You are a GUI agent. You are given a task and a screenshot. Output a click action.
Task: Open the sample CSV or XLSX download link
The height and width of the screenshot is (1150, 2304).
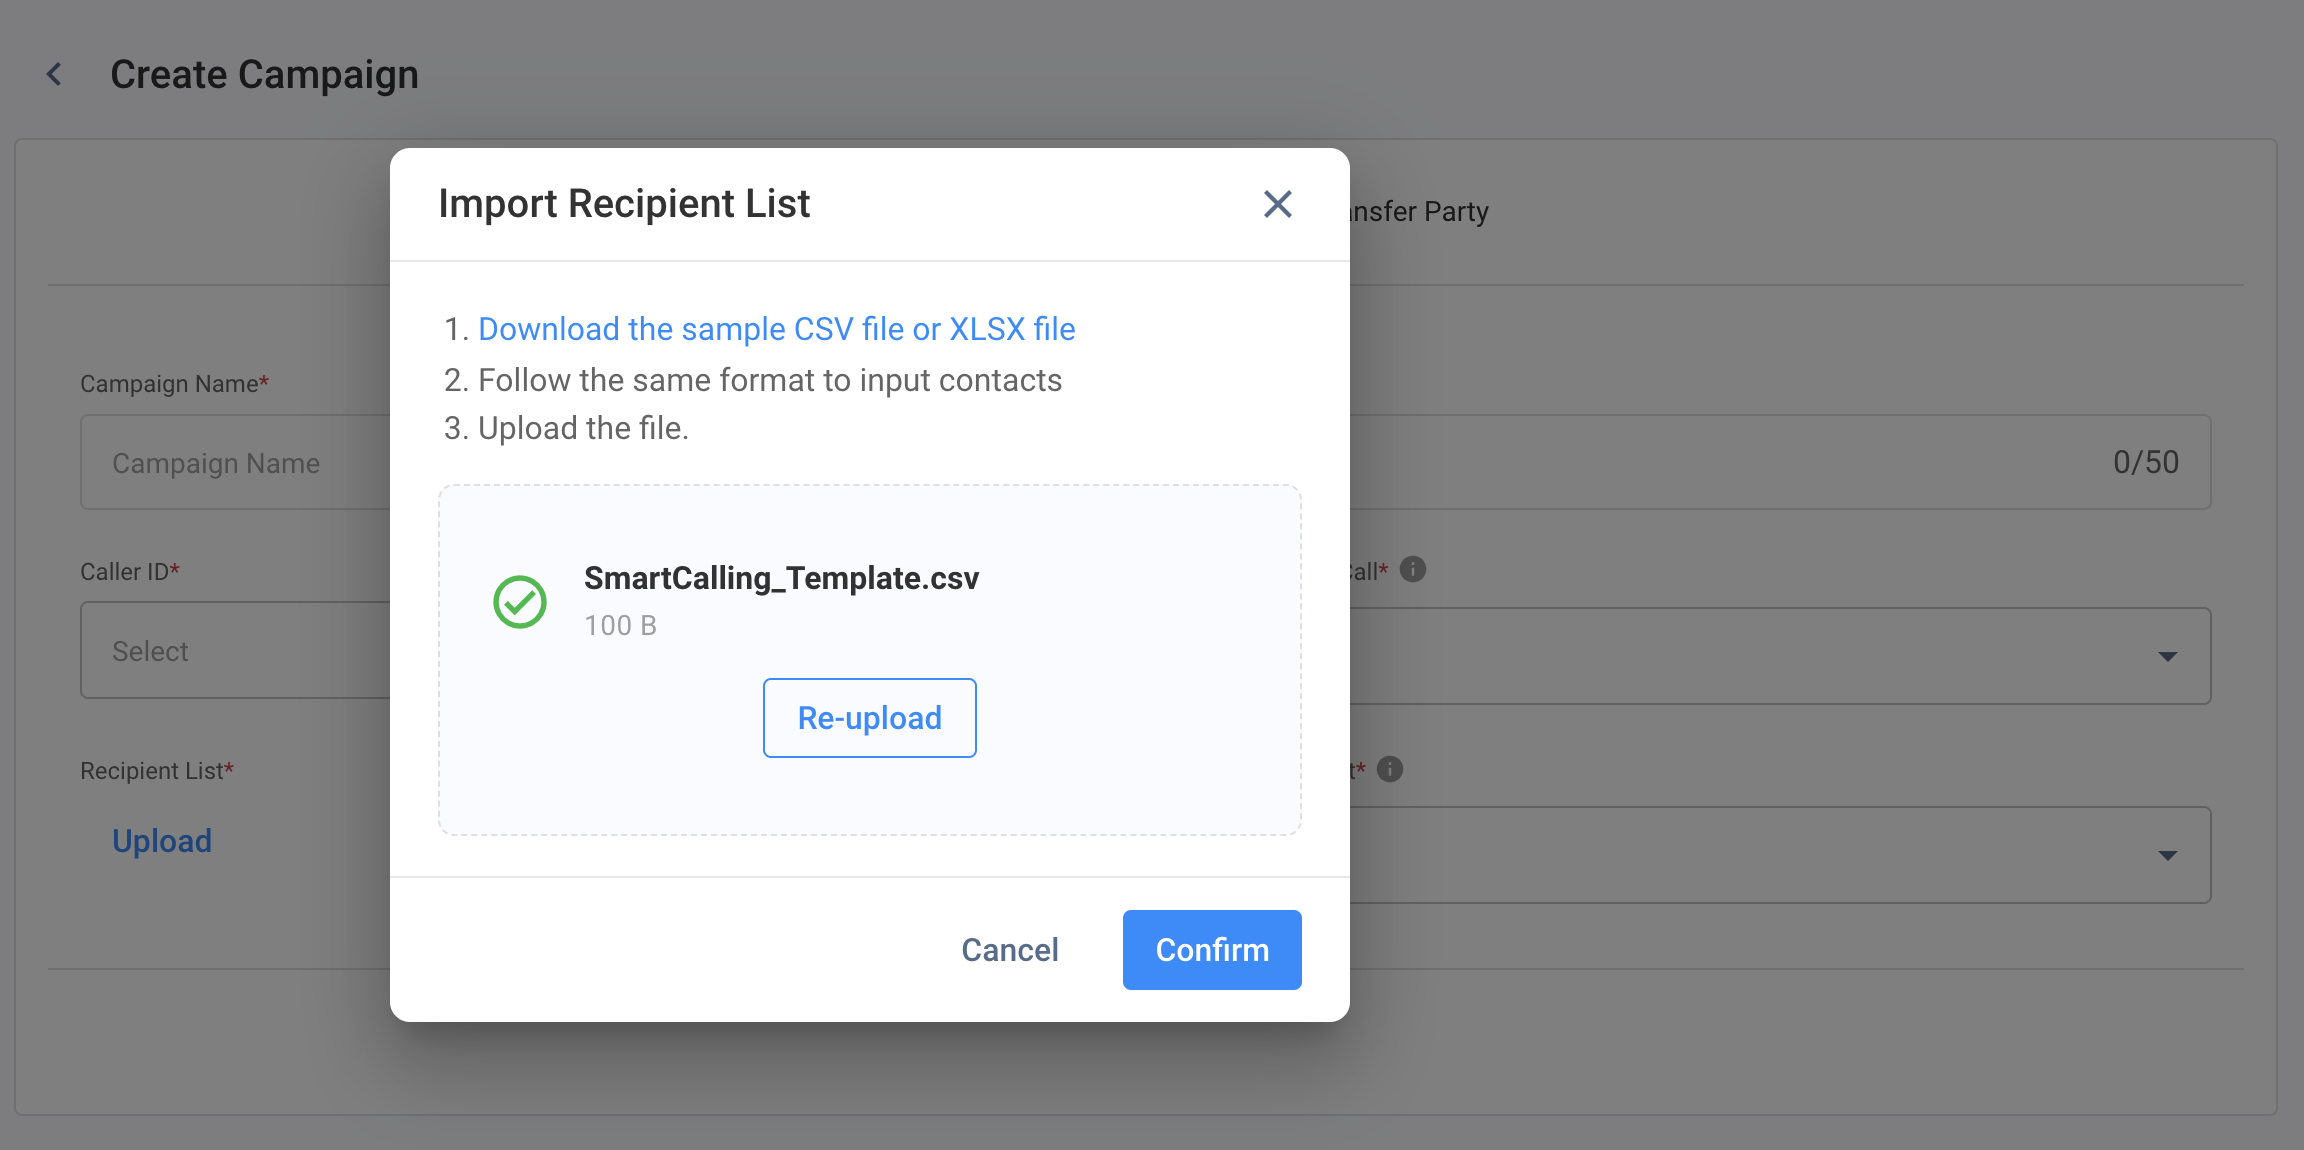(x=776, y=329)
